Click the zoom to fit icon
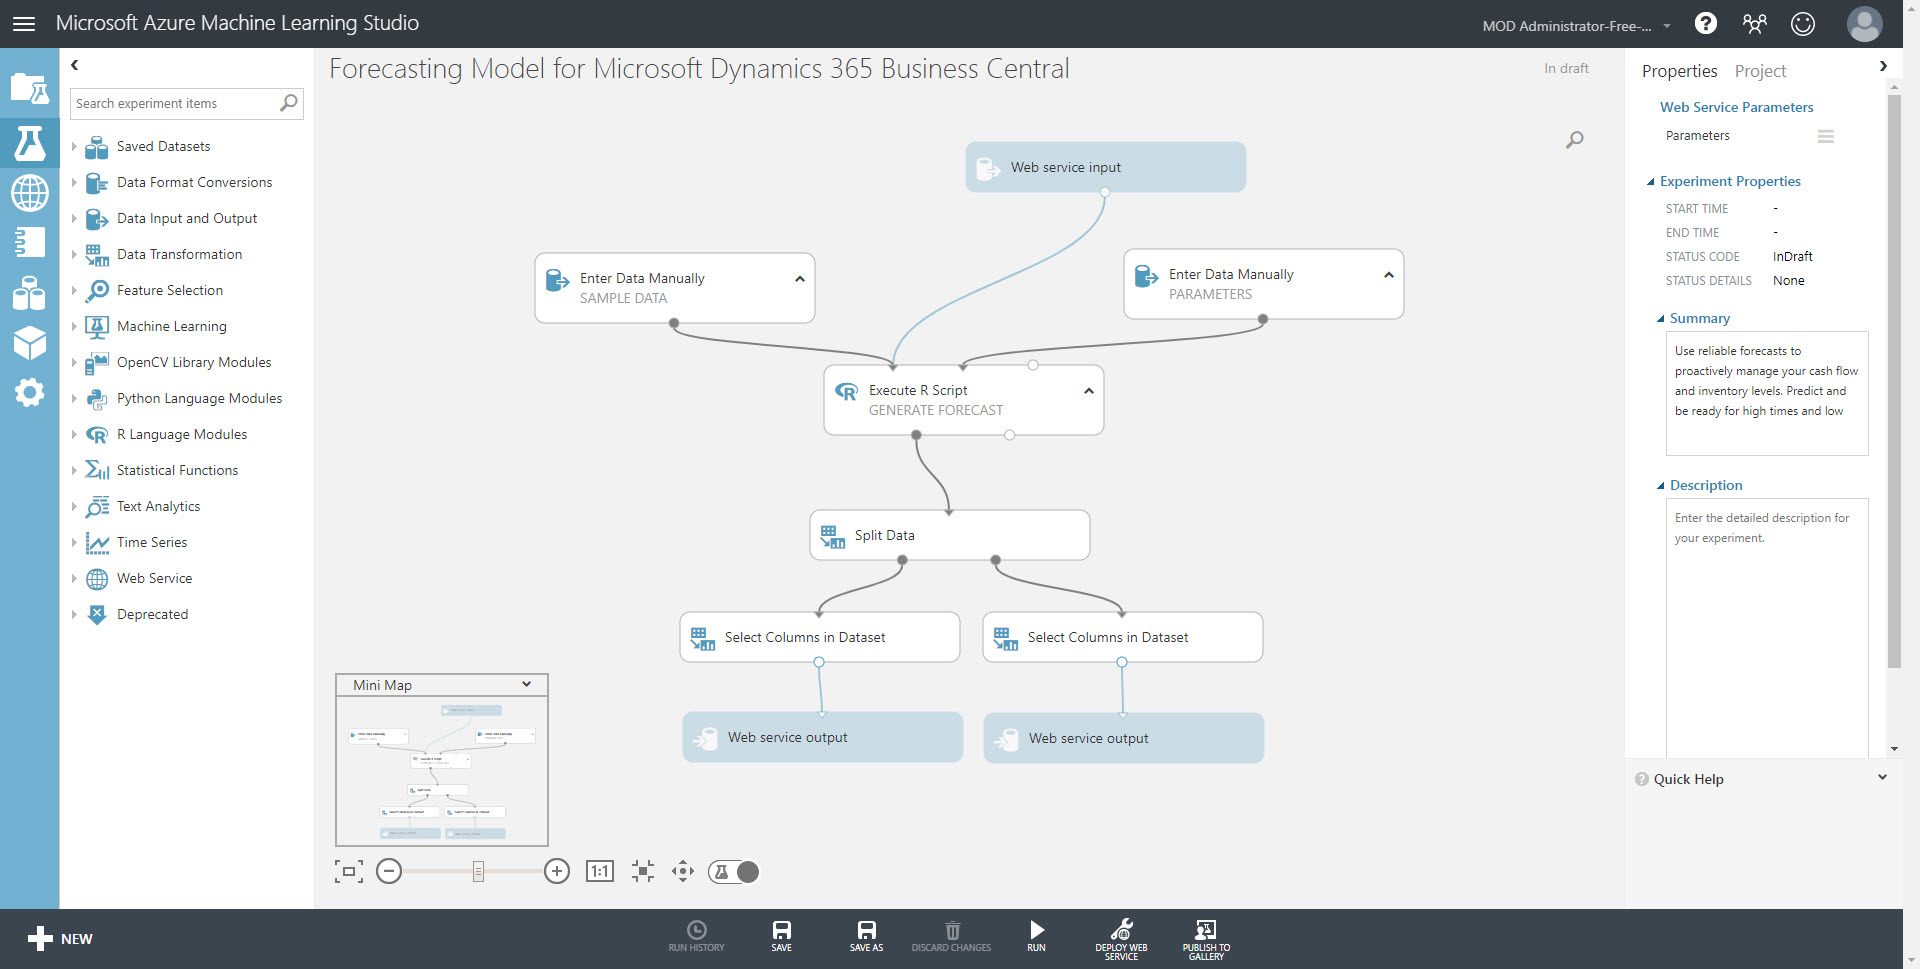Viewport: 1920px width, 969px height. [349, 871]
